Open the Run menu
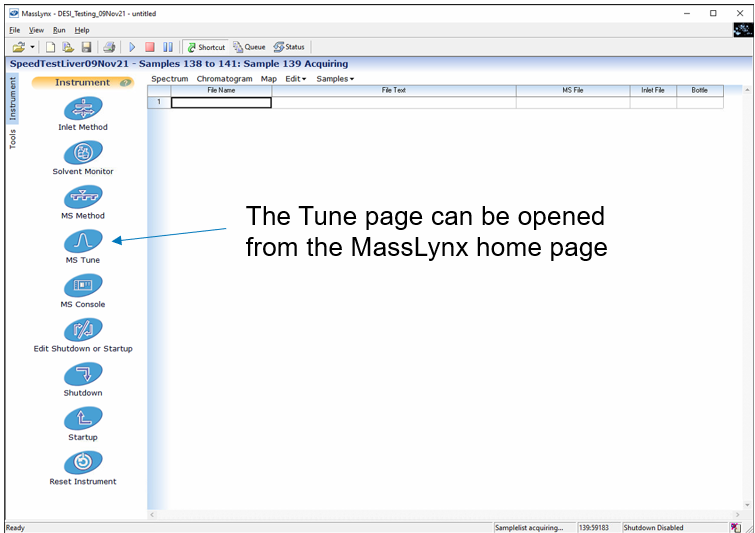Viewport: 755px width, 533px height. point(59,30)
